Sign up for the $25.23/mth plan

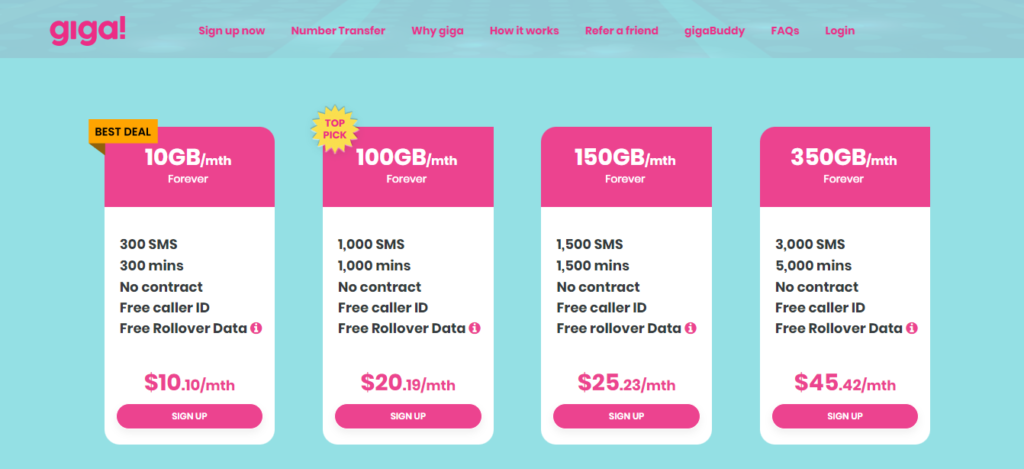pos(626,416)
